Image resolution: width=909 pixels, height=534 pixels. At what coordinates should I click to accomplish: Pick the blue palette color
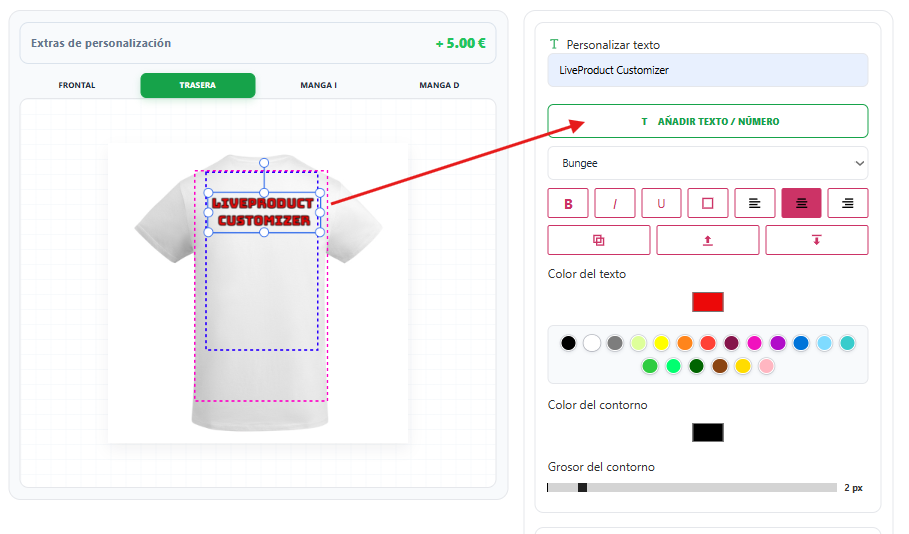801,343
